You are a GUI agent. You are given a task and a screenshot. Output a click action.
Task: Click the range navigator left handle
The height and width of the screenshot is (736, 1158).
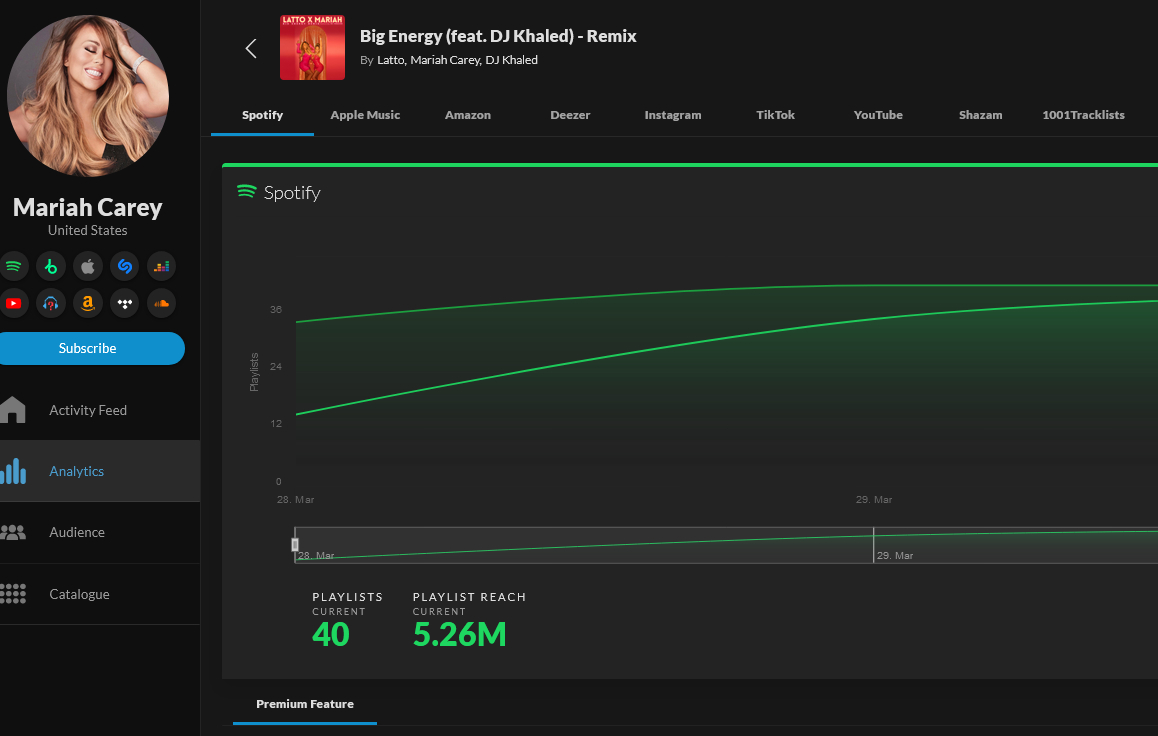[x=295, y=545]
